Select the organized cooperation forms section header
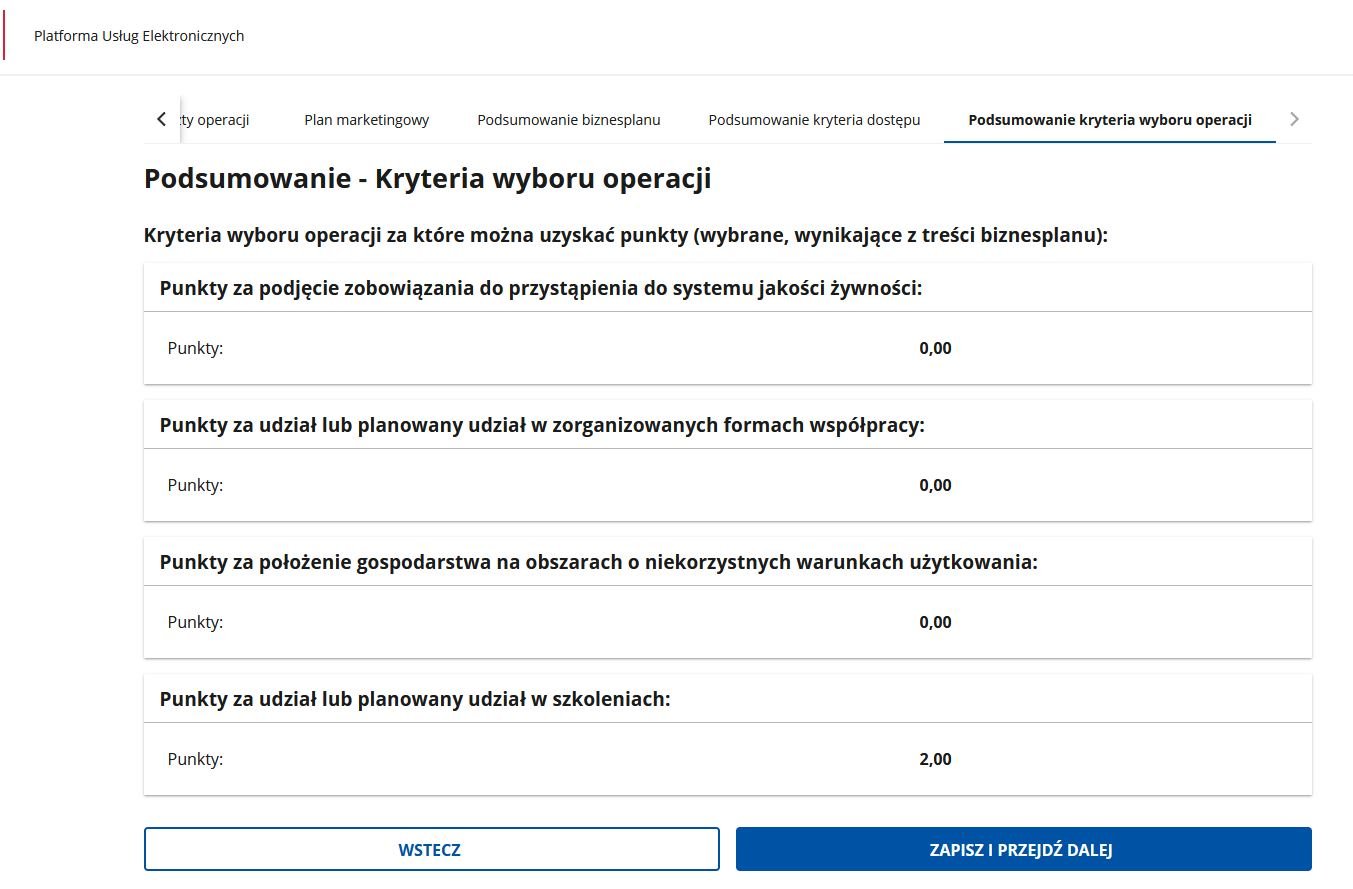The width and height of the screenshot is (1353, 889). click(542, 425)
